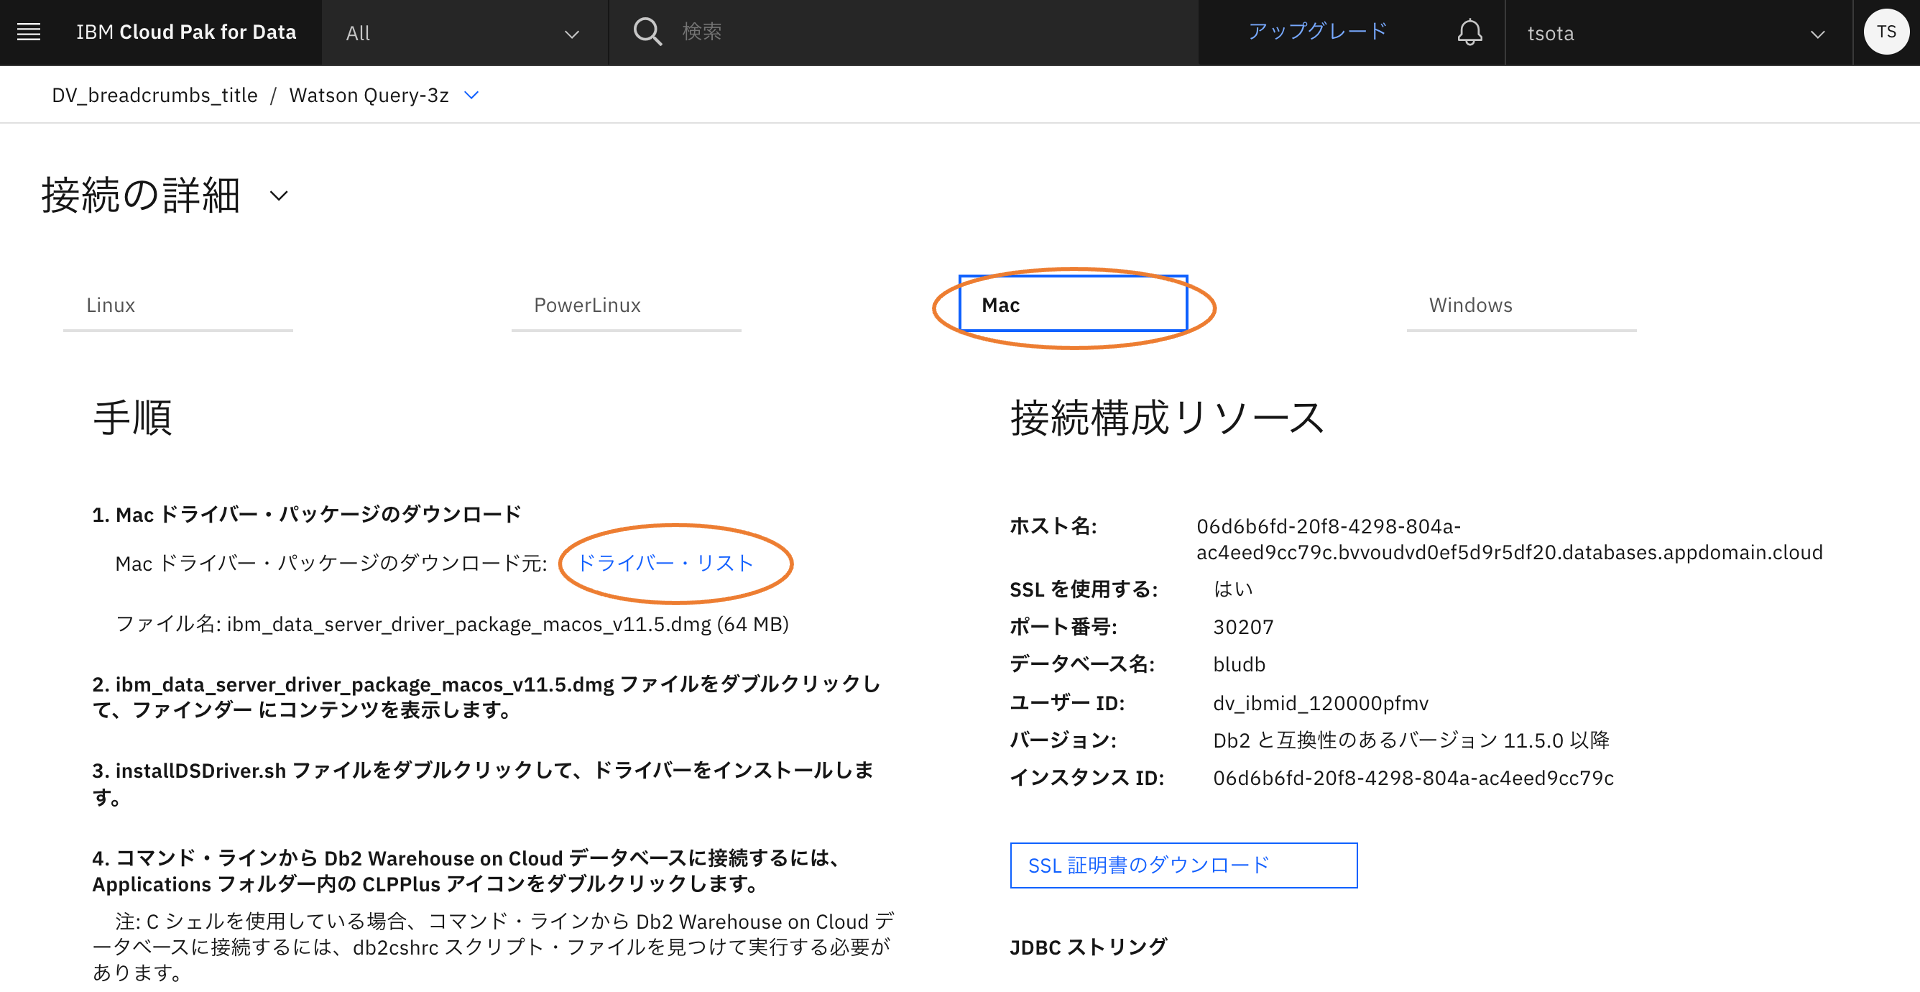Select the Mac tab

[1073, 304]
